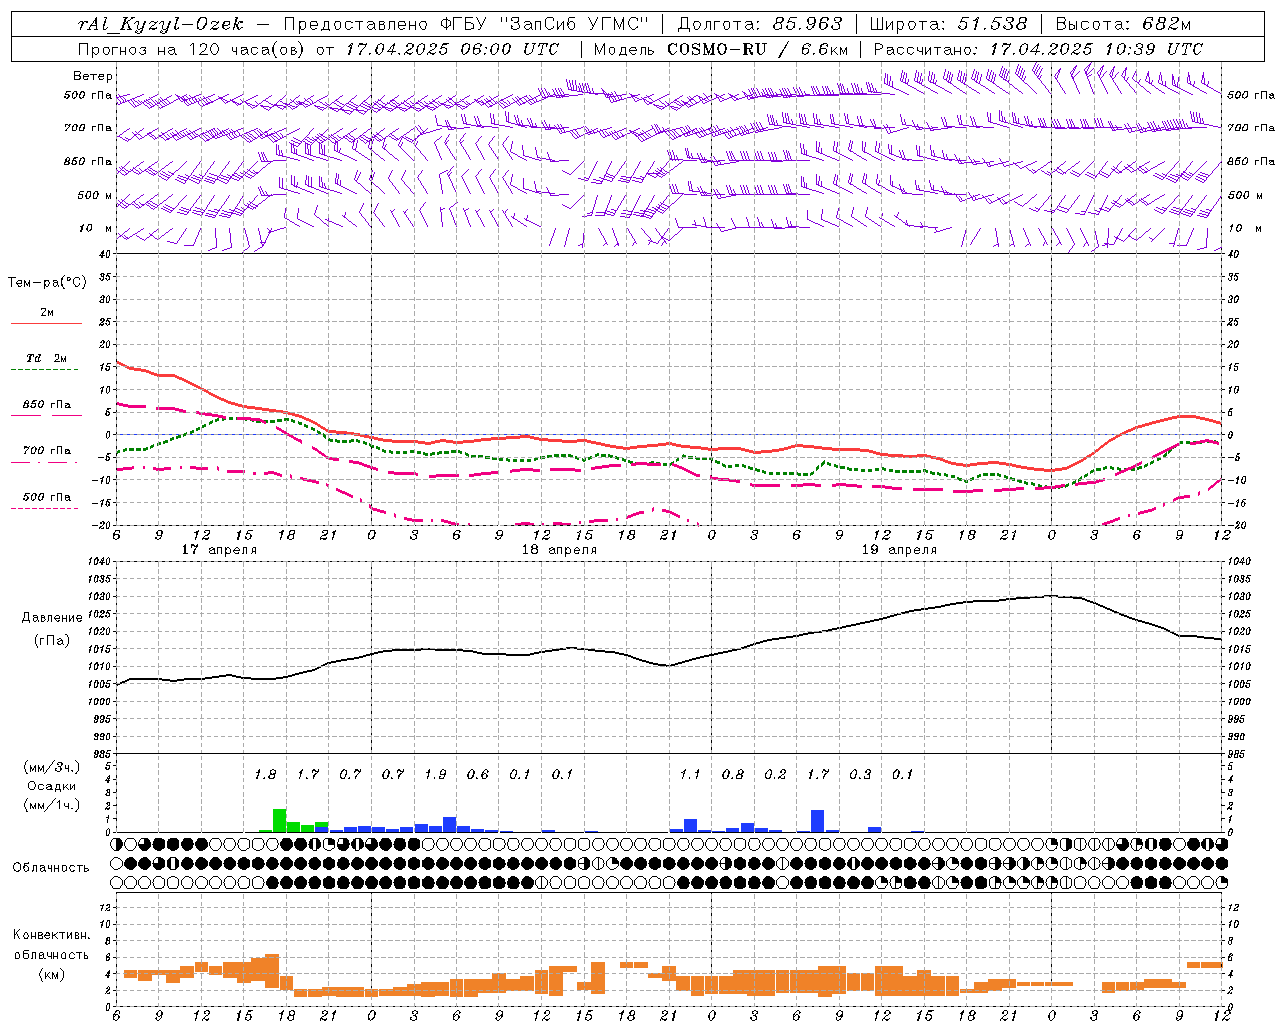This screenshot has height=1024, width=1280.
Task: Click the (мм/1ч.) precipitation unit label
Action: pyautogui.click(x=52, y=805)
